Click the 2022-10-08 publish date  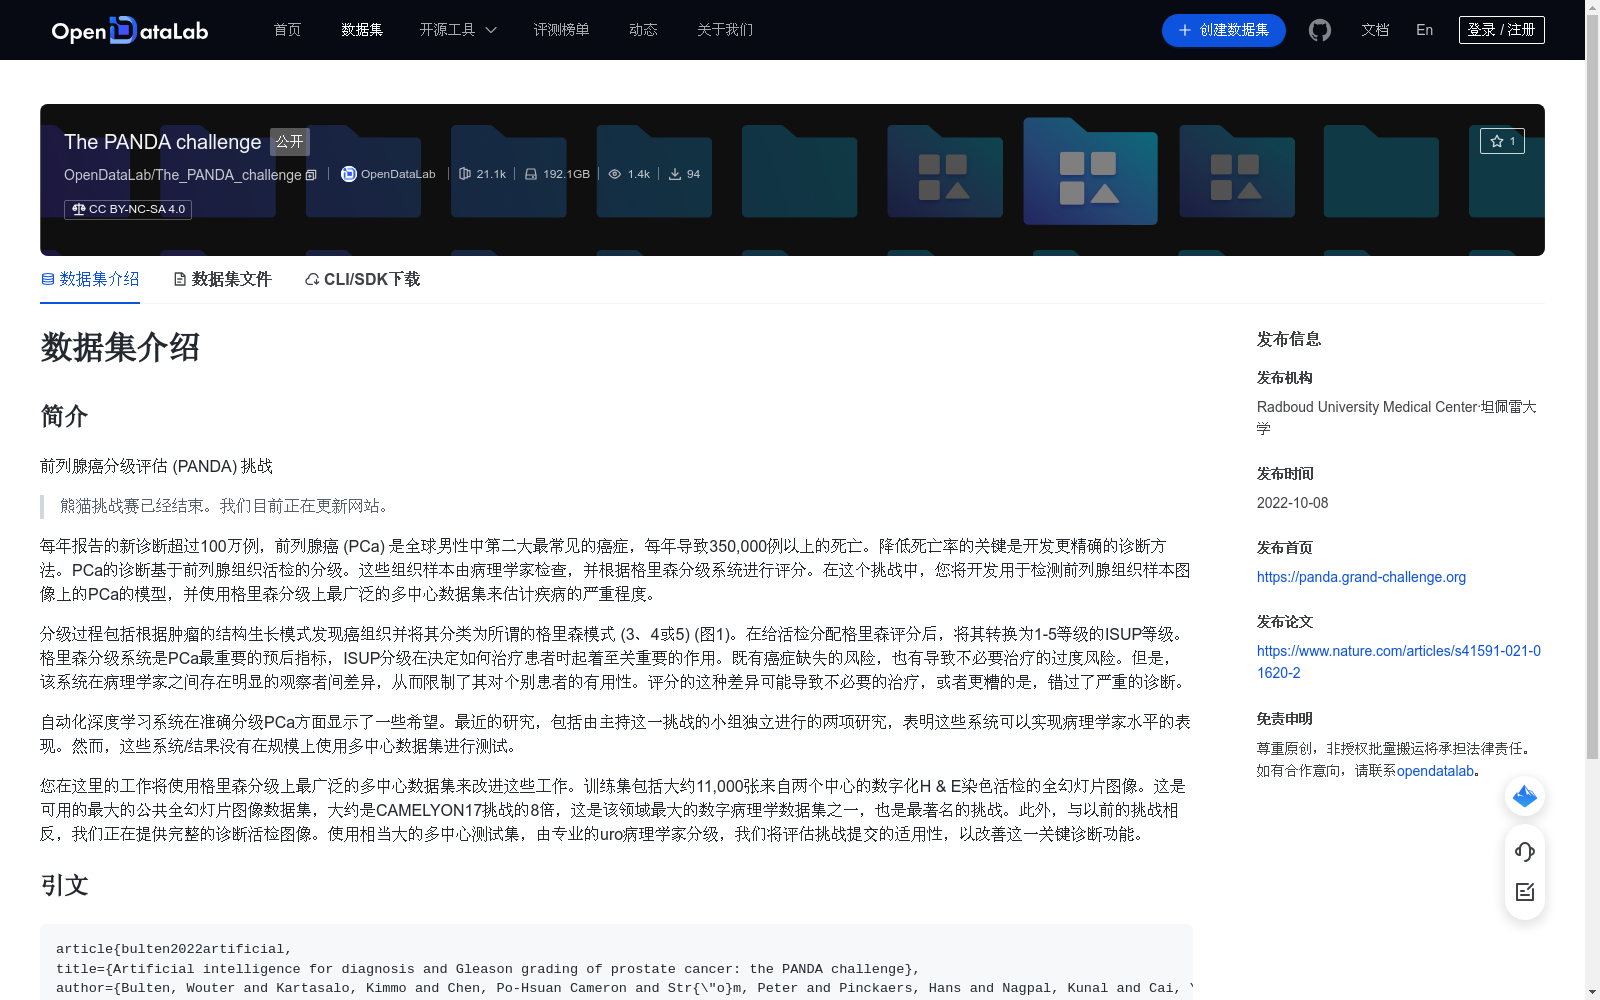tap(1292, 503)
